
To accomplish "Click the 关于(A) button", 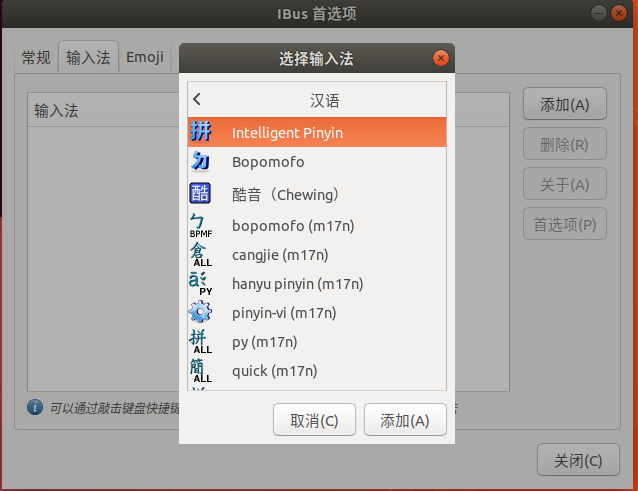I will pyautogui.click(x=565, y=184).
